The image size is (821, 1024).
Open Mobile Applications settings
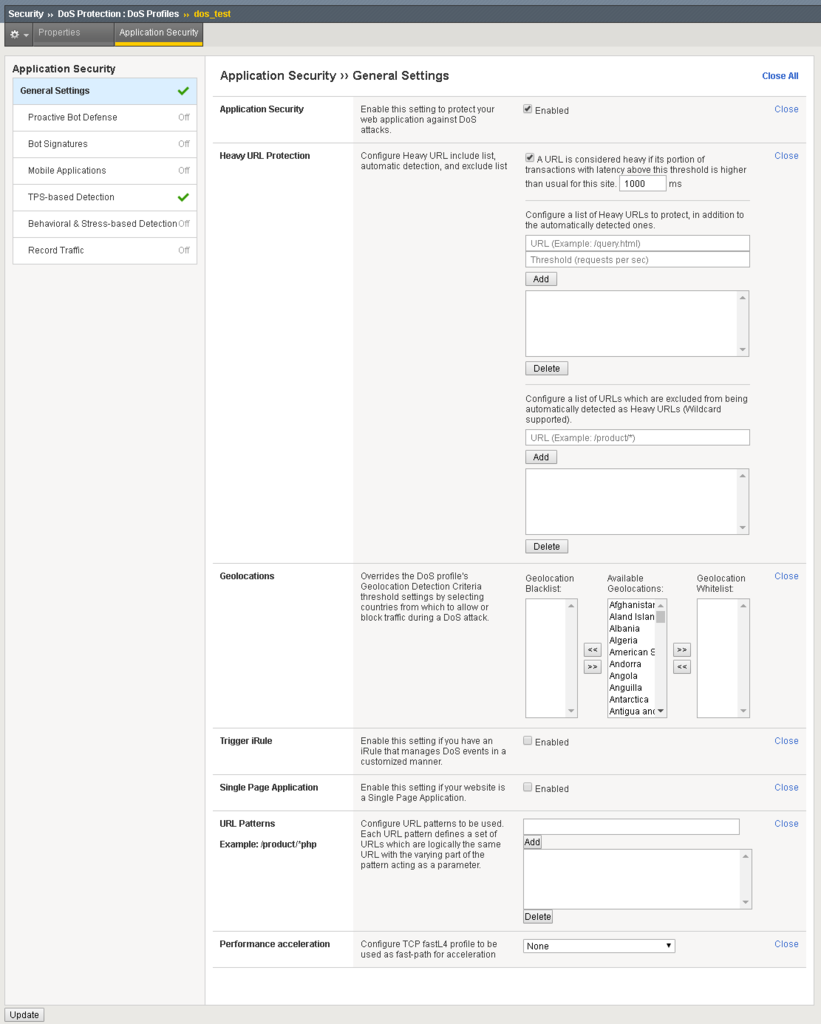coord(105,170)
